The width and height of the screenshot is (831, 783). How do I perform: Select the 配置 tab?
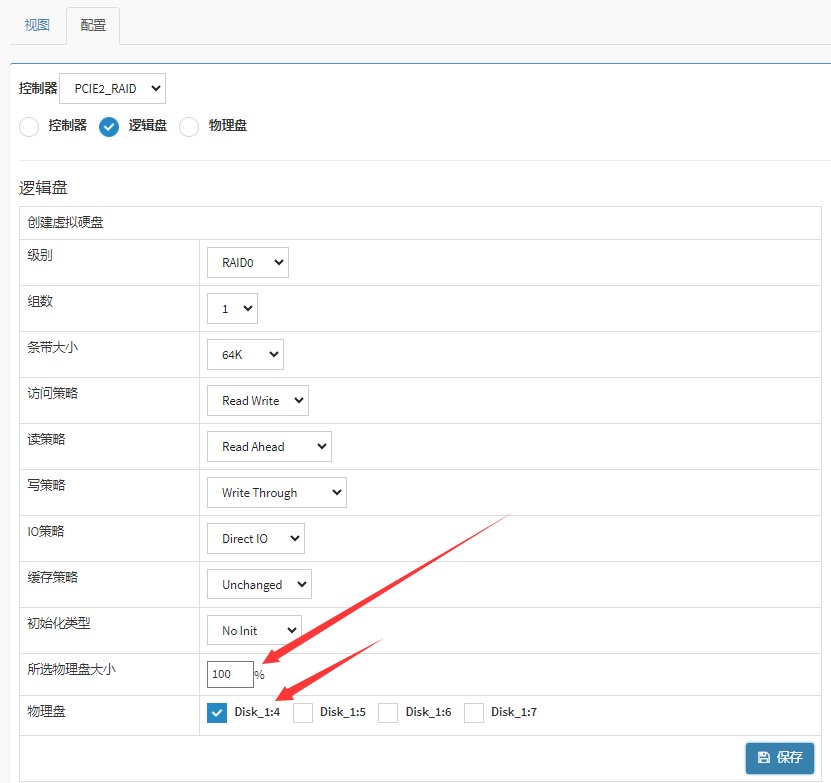[x=93, y=25]
